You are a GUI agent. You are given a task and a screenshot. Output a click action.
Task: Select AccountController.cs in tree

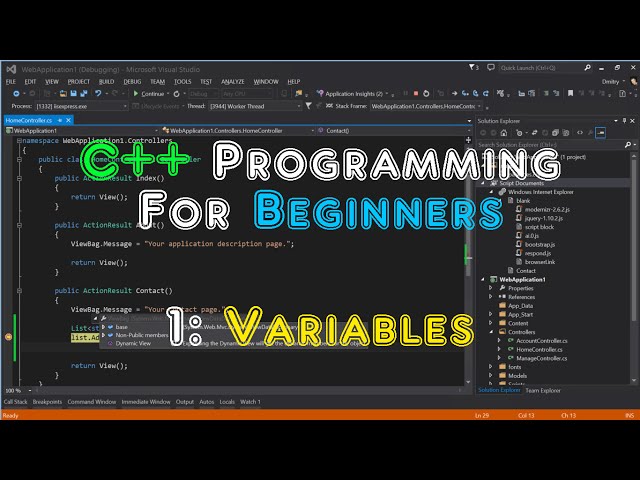click(x=542, y=341)
